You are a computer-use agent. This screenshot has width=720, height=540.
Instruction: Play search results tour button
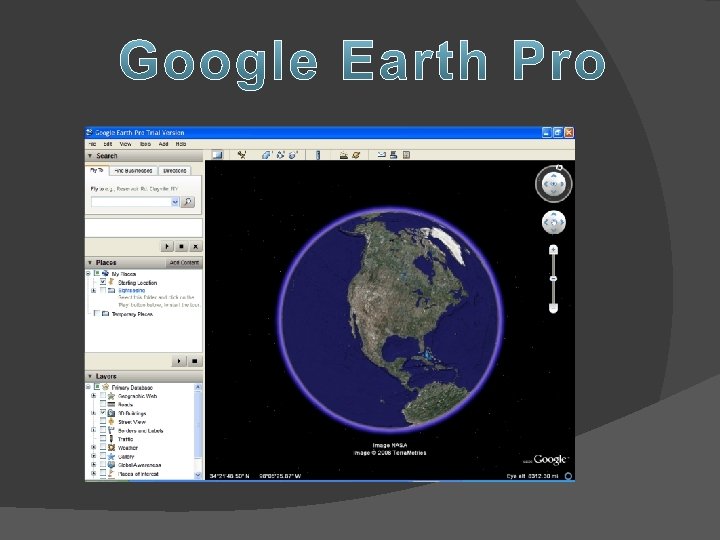tap(167, 247)
